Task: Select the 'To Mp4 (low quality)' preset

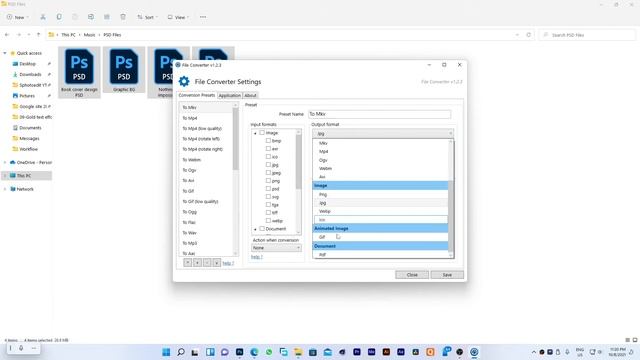Action: [x=206, y=129]
